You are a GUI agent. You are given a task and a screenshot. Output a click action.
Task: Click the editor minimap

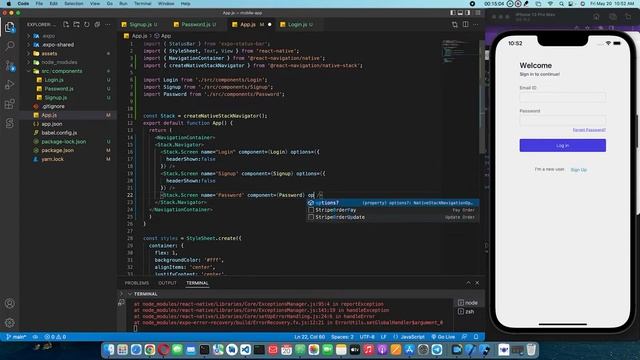tap(460, 51)
